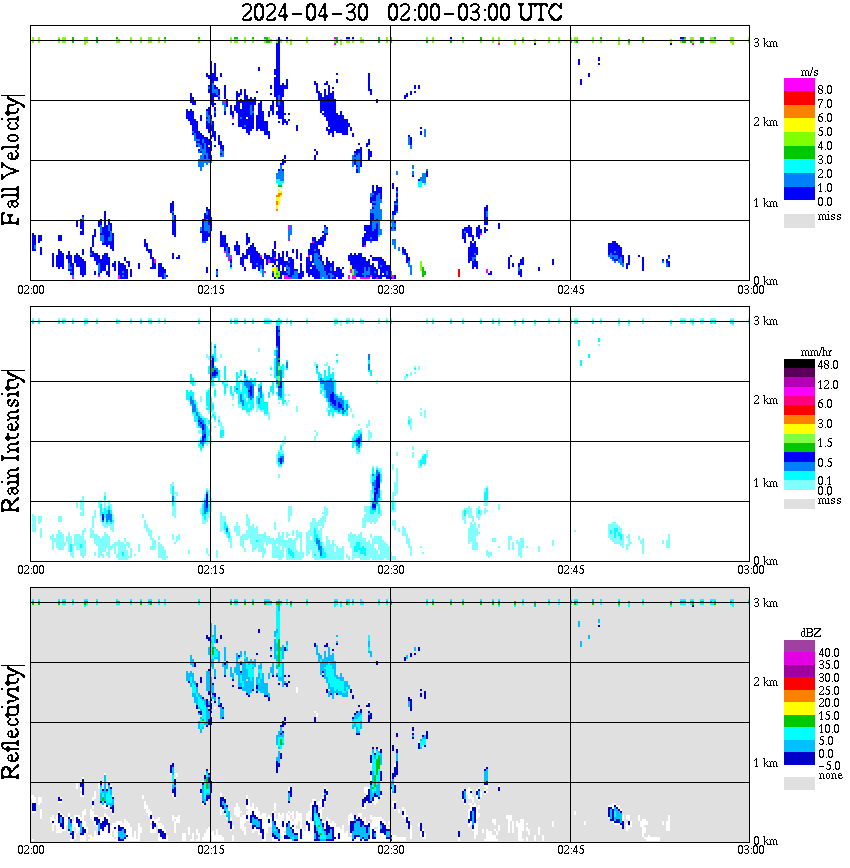This screenshot has width=850, height=868.
Task: Click the 'm/s' unit label
Action: (809, 73)
